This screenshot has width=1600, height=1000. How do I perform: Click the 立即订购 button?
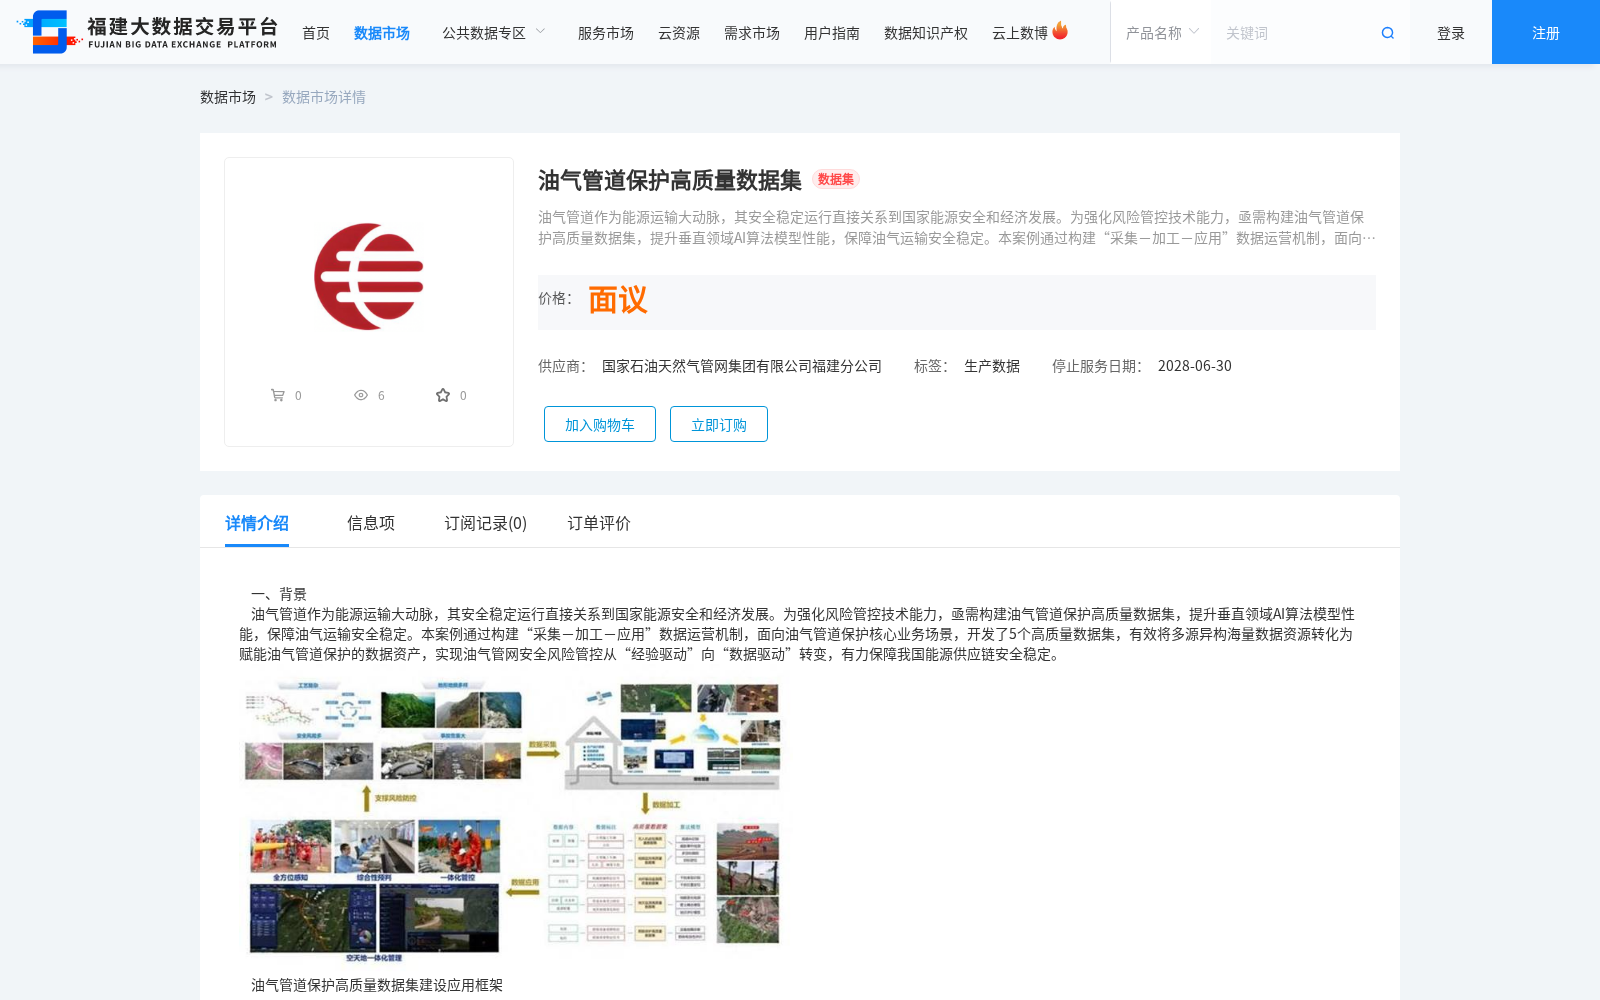[x=719, y=424]
